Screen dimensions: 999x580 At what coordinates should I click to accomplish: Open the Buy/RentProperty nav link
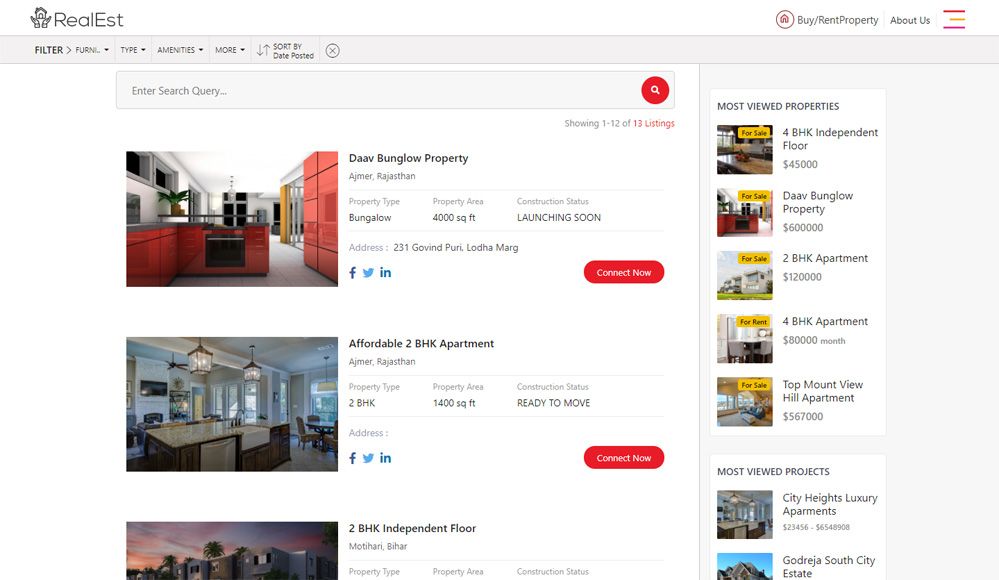click(837, 20)
